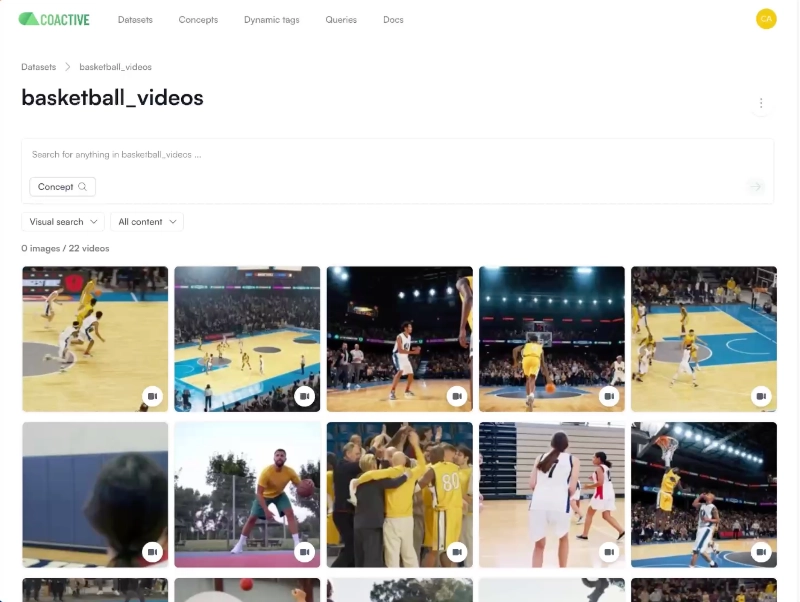Open the Docs nav link
The image size is (800, 602).
(x=393, y=20)
